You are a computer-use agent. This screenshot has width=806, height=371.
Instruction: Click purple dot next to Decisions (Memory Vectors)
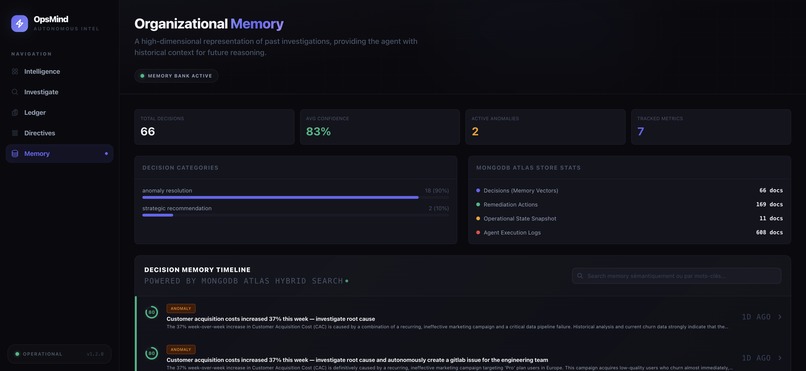(478, 191)
